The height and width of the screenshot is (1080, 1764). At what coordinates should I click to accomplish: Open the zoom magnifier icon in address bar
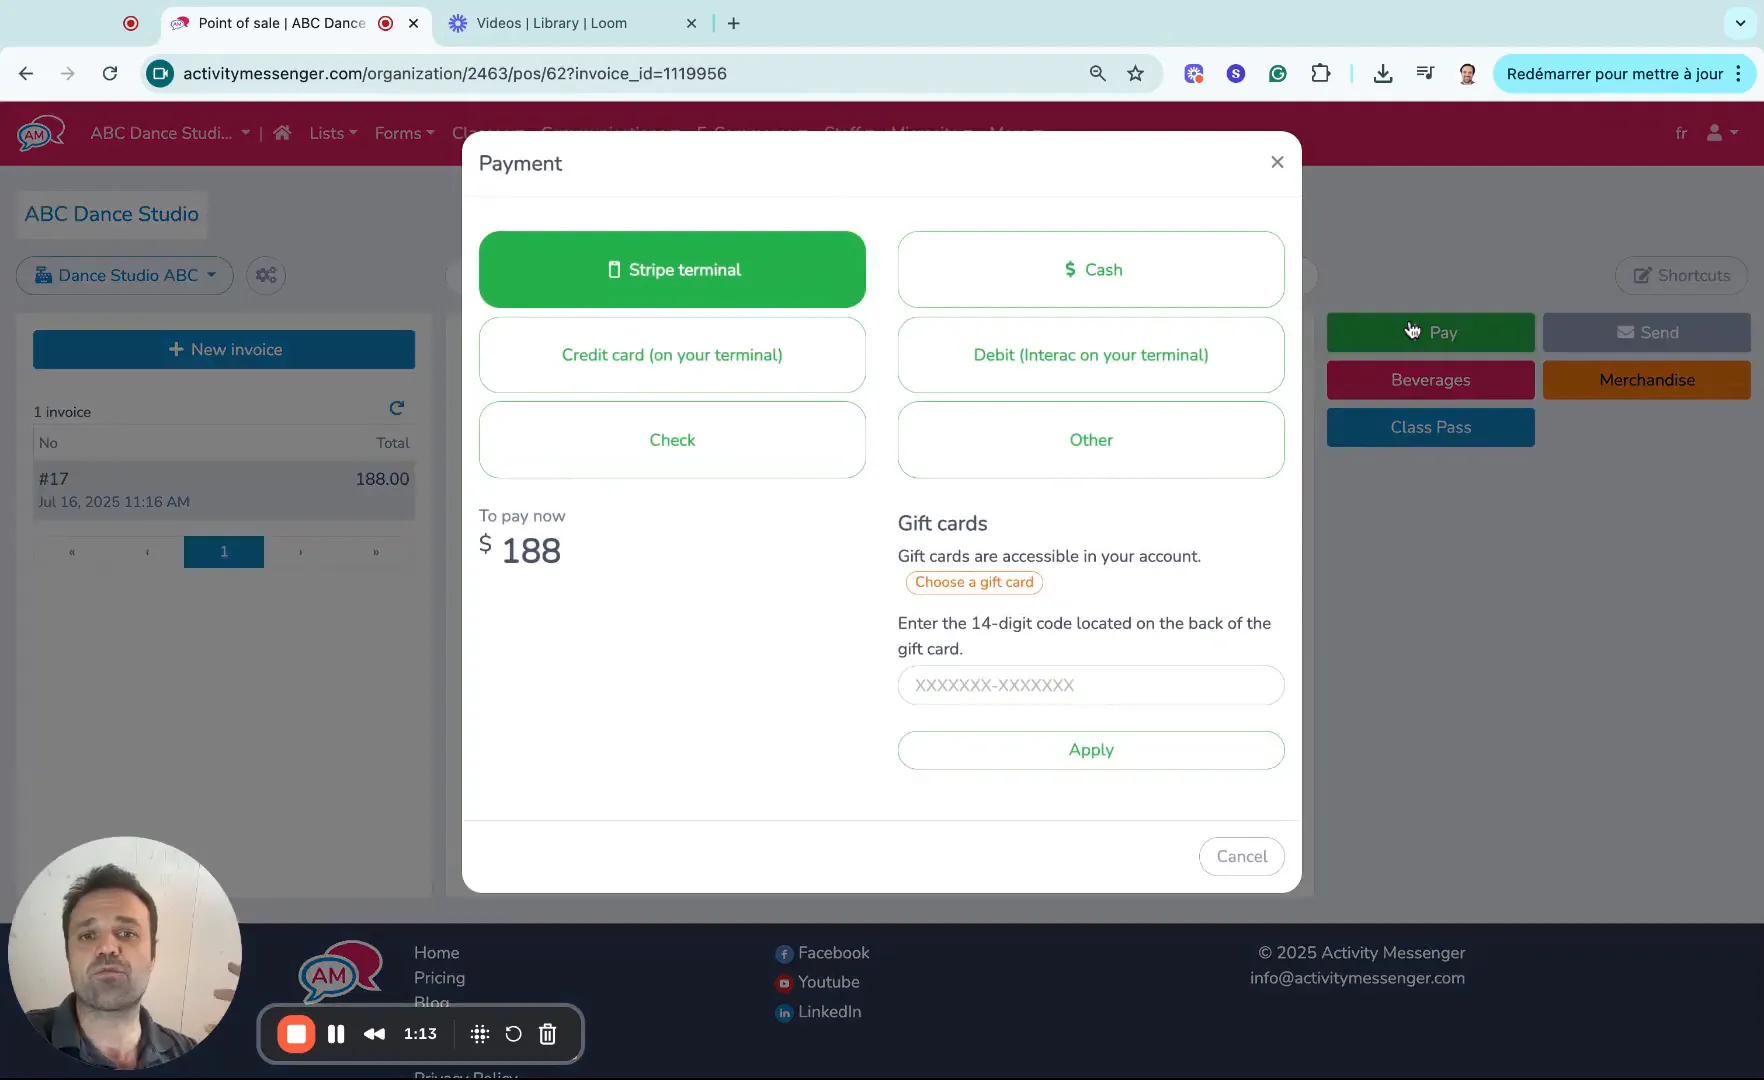point(1097,73)
